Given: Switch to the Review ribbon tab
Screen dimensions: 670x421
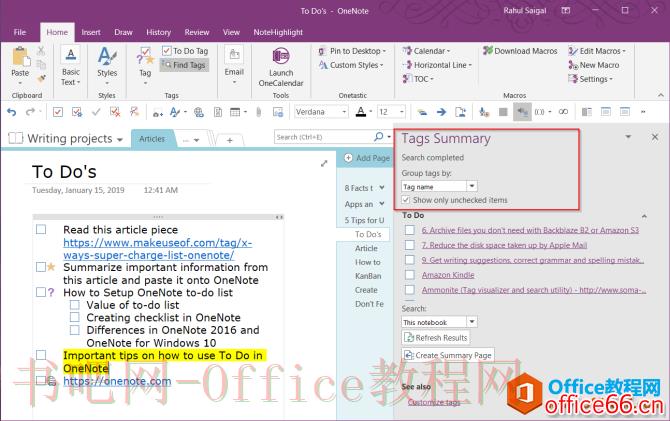Looking at the screenshot, I should [x=197, y=32].
